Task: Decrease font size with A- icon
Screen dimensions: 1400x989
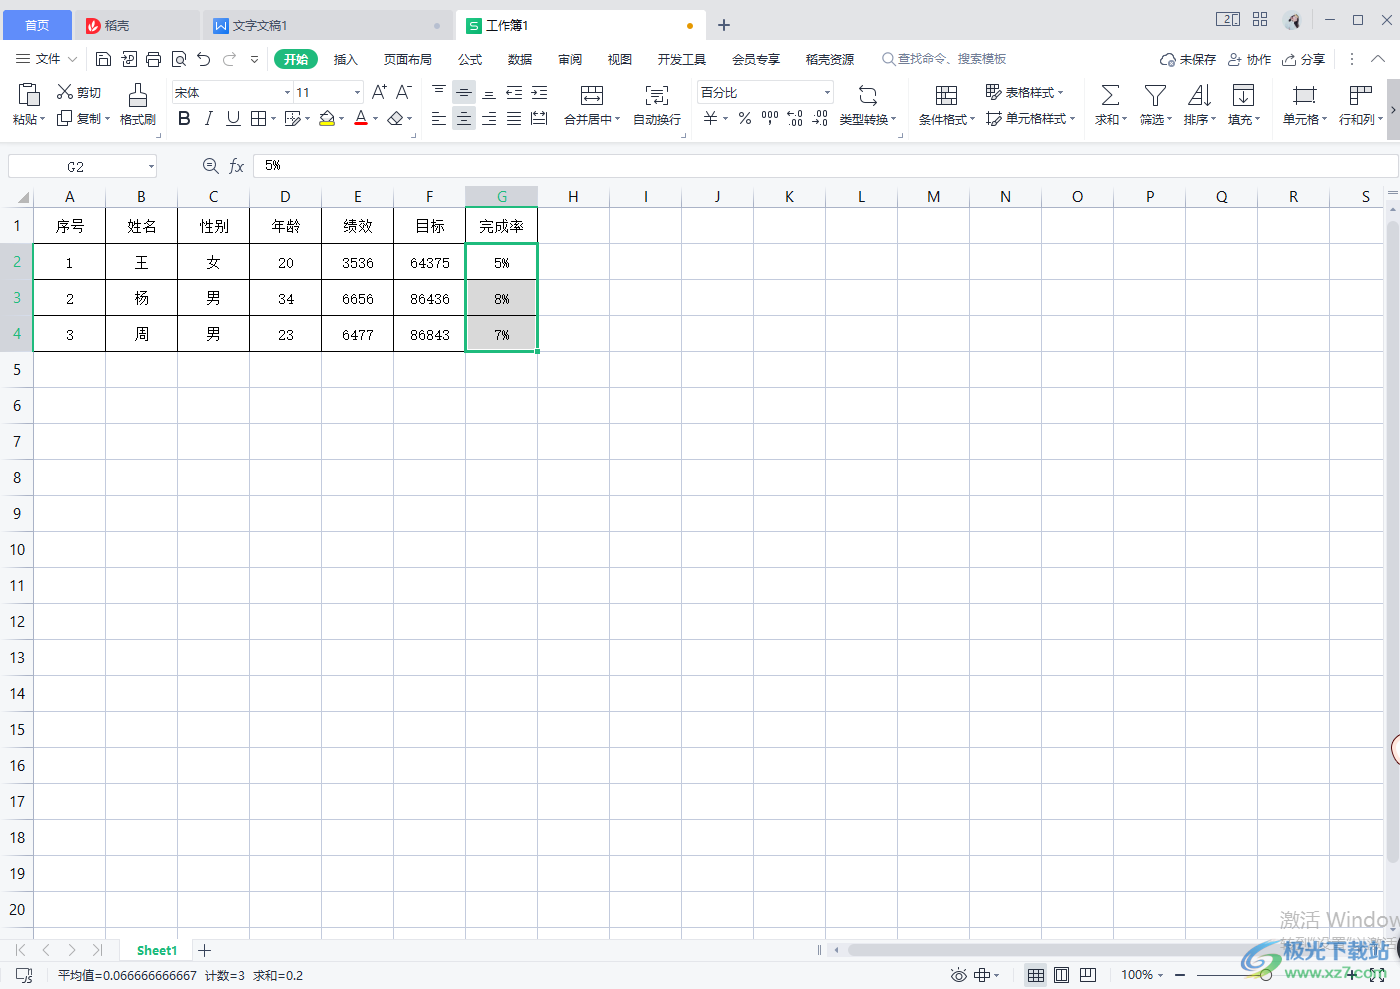Action: (x=403, y=92)
